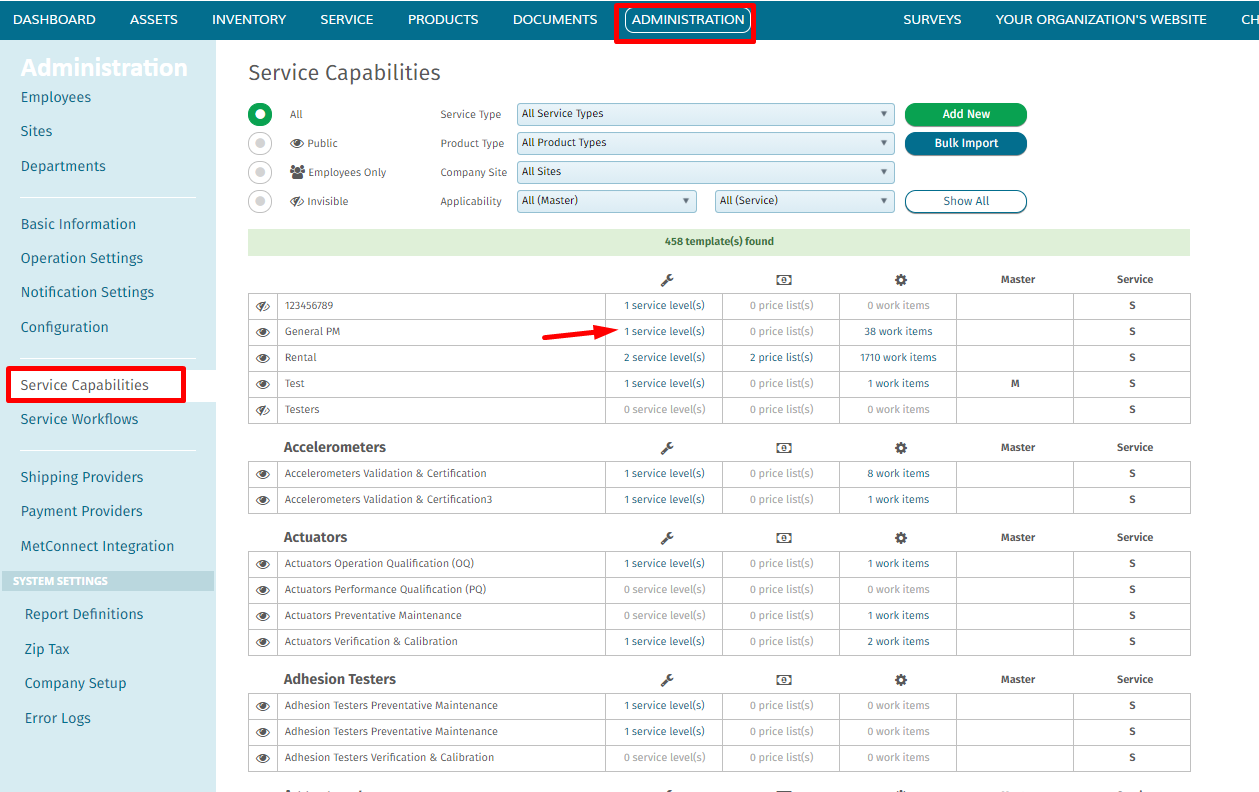
Task: Open the Administration menu
Action: (688, 19)
